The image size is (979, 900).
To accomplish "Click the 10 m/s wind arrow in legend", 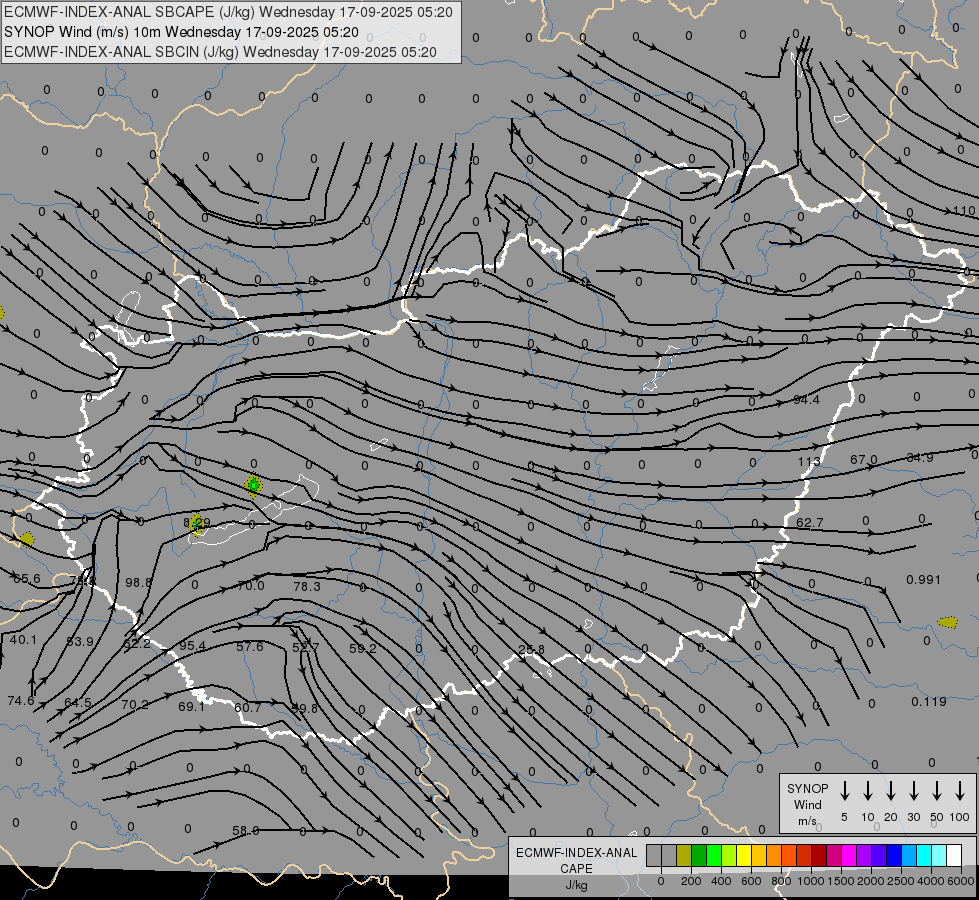I will [x=867, y=791].
